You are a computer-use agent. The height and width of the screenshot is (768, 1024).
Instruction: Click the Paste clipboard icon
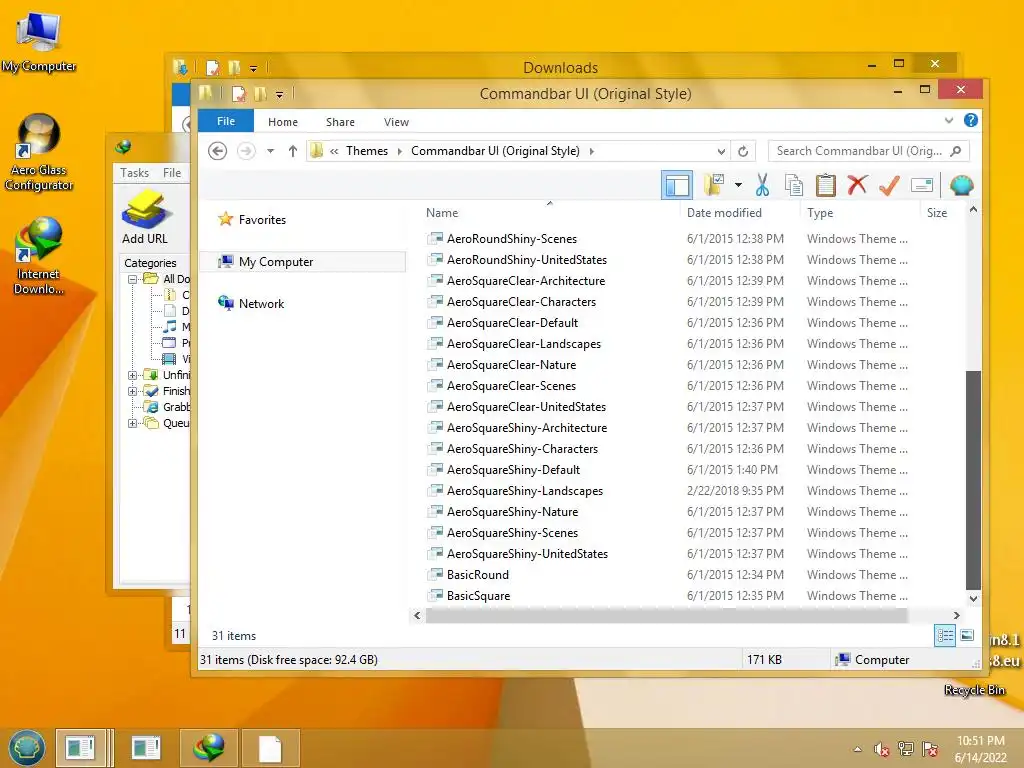point(825,185)
